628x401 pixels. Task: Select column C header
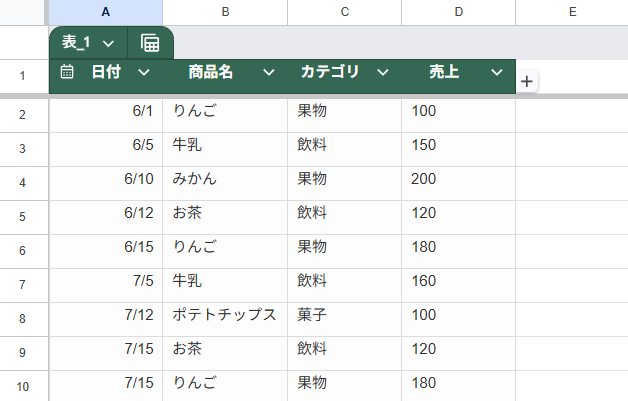345,12
